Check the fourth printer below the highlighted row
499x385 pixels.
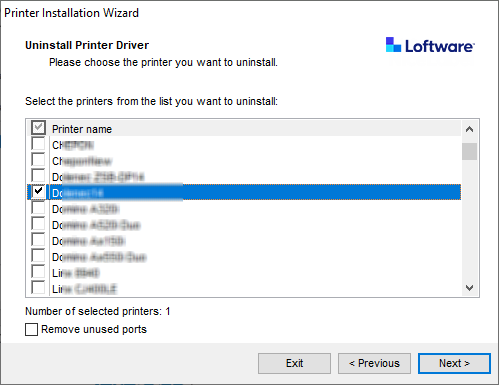click(38, 256)
